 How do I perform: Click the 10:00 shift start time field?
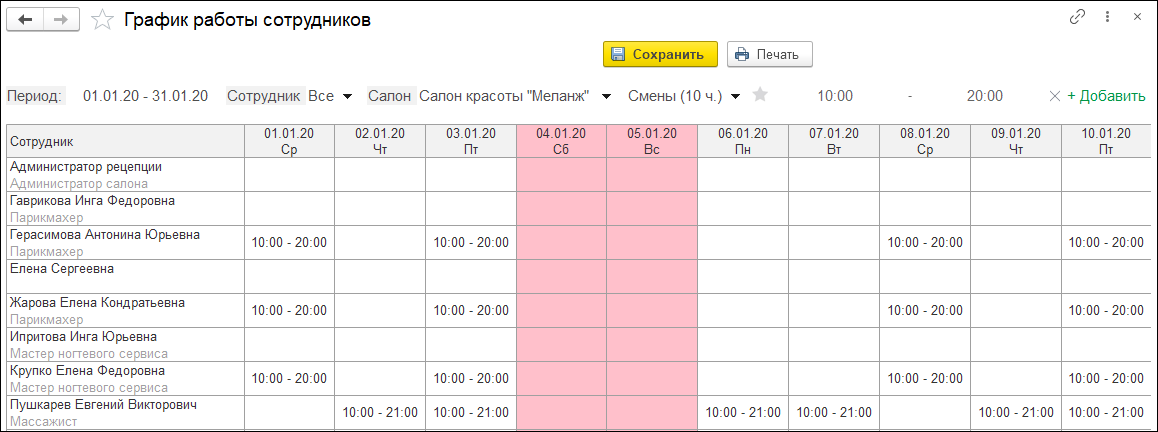point(835,96)
